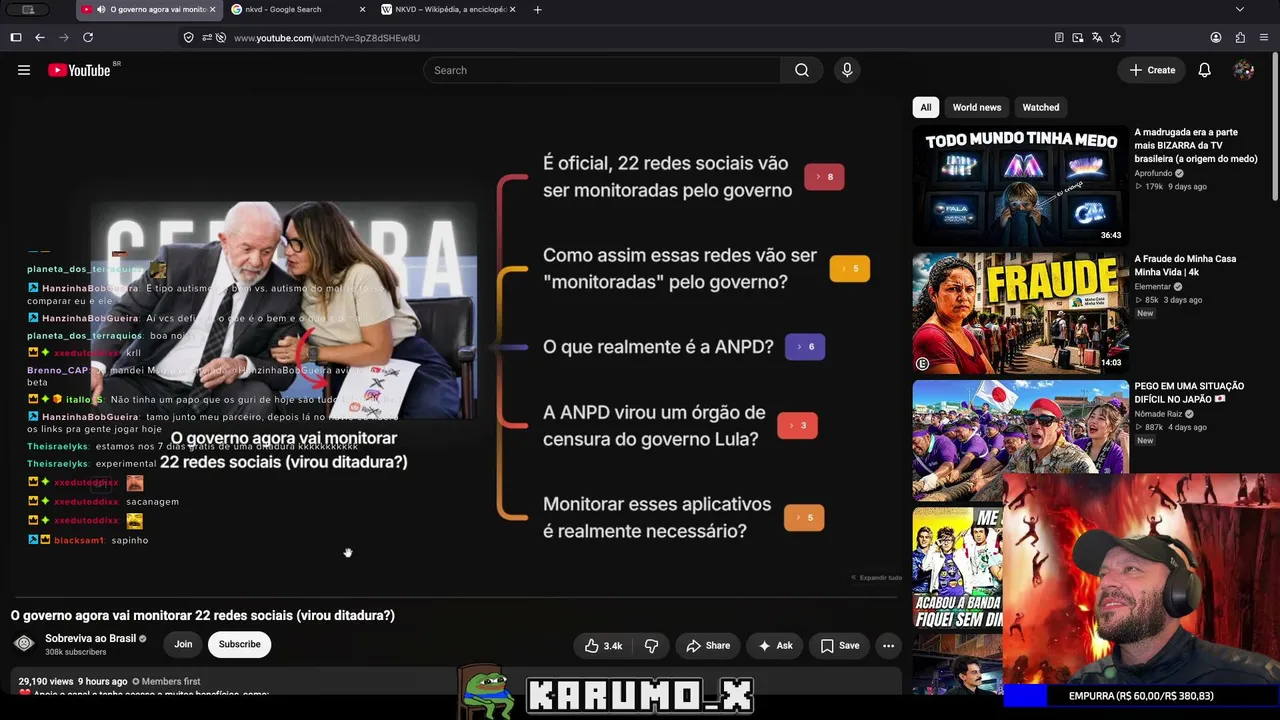
Task: Focus the YouTube search field
Action: point(602,70)
